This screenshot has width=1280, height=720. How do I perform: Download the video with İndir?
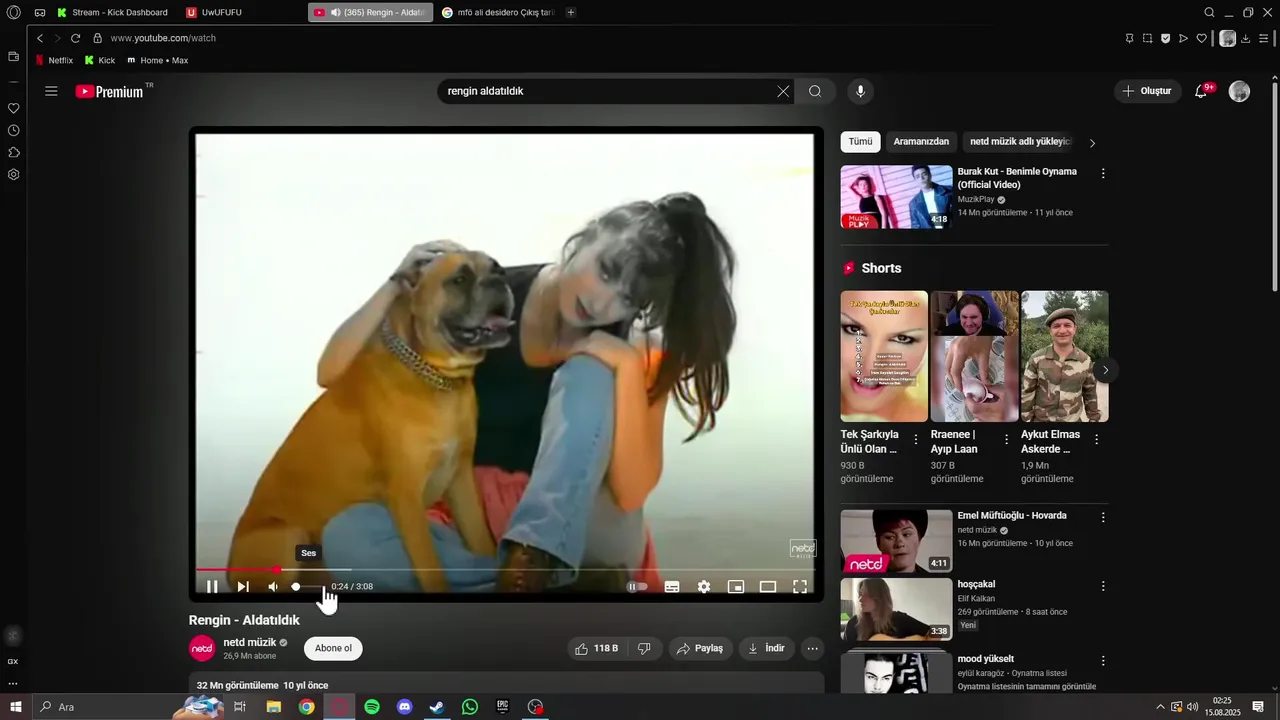tap(766, 648)
